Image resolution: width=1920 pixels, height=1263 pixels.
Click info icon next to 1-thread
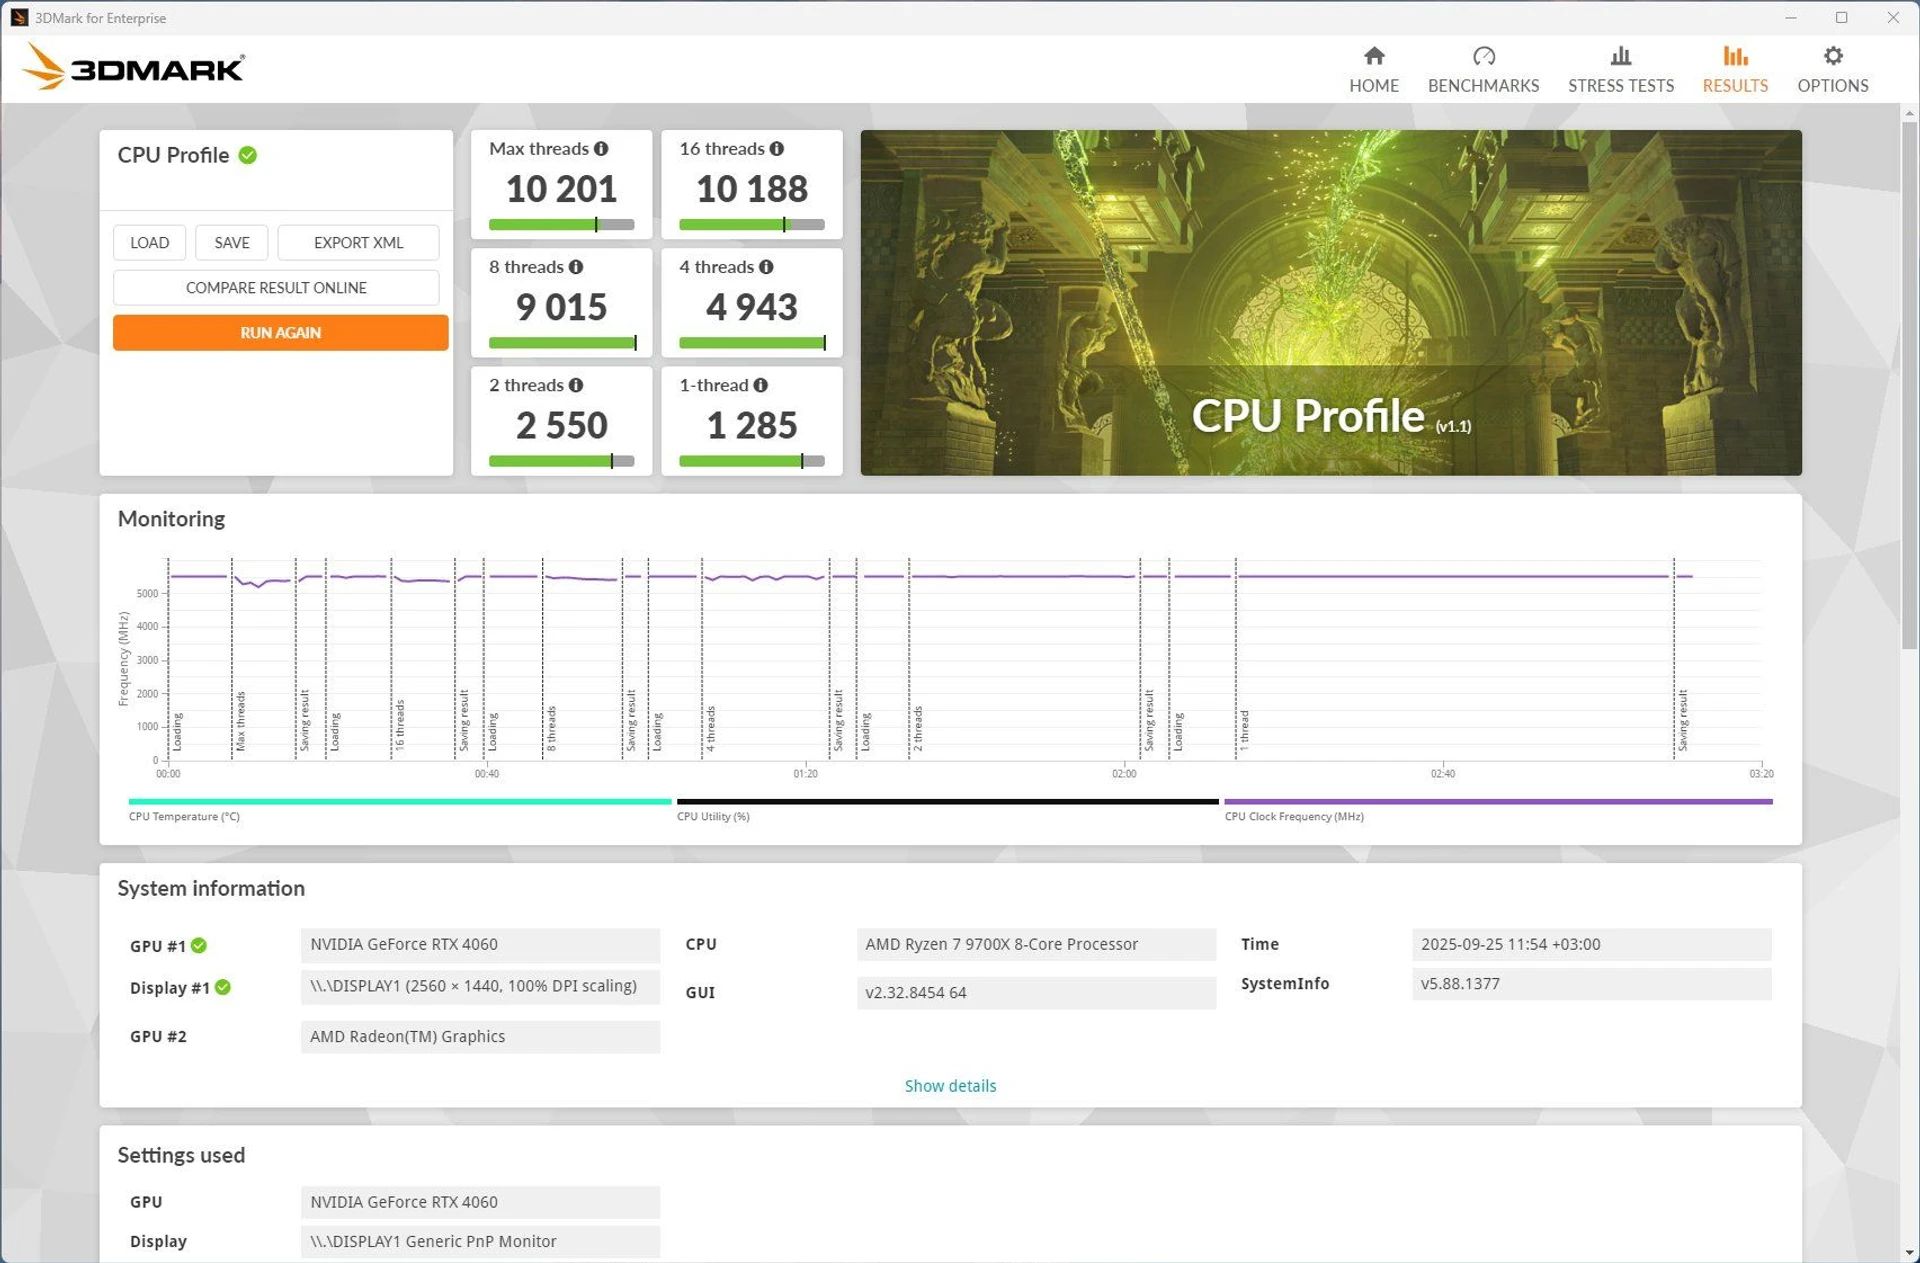pos(761,385)
